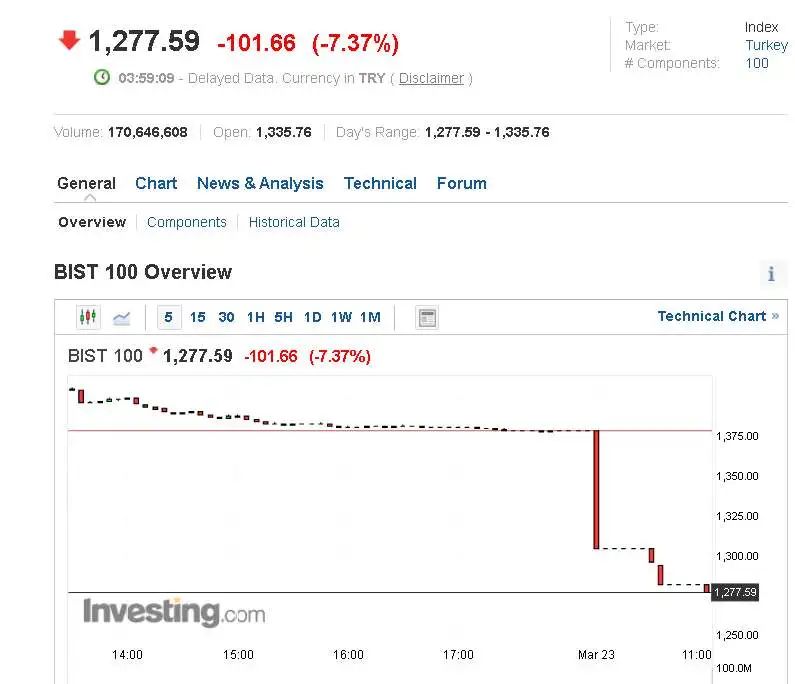This screenshot has width=795, height=684.
Task: Click the Turkey market link
Action: tap(766, 45)
